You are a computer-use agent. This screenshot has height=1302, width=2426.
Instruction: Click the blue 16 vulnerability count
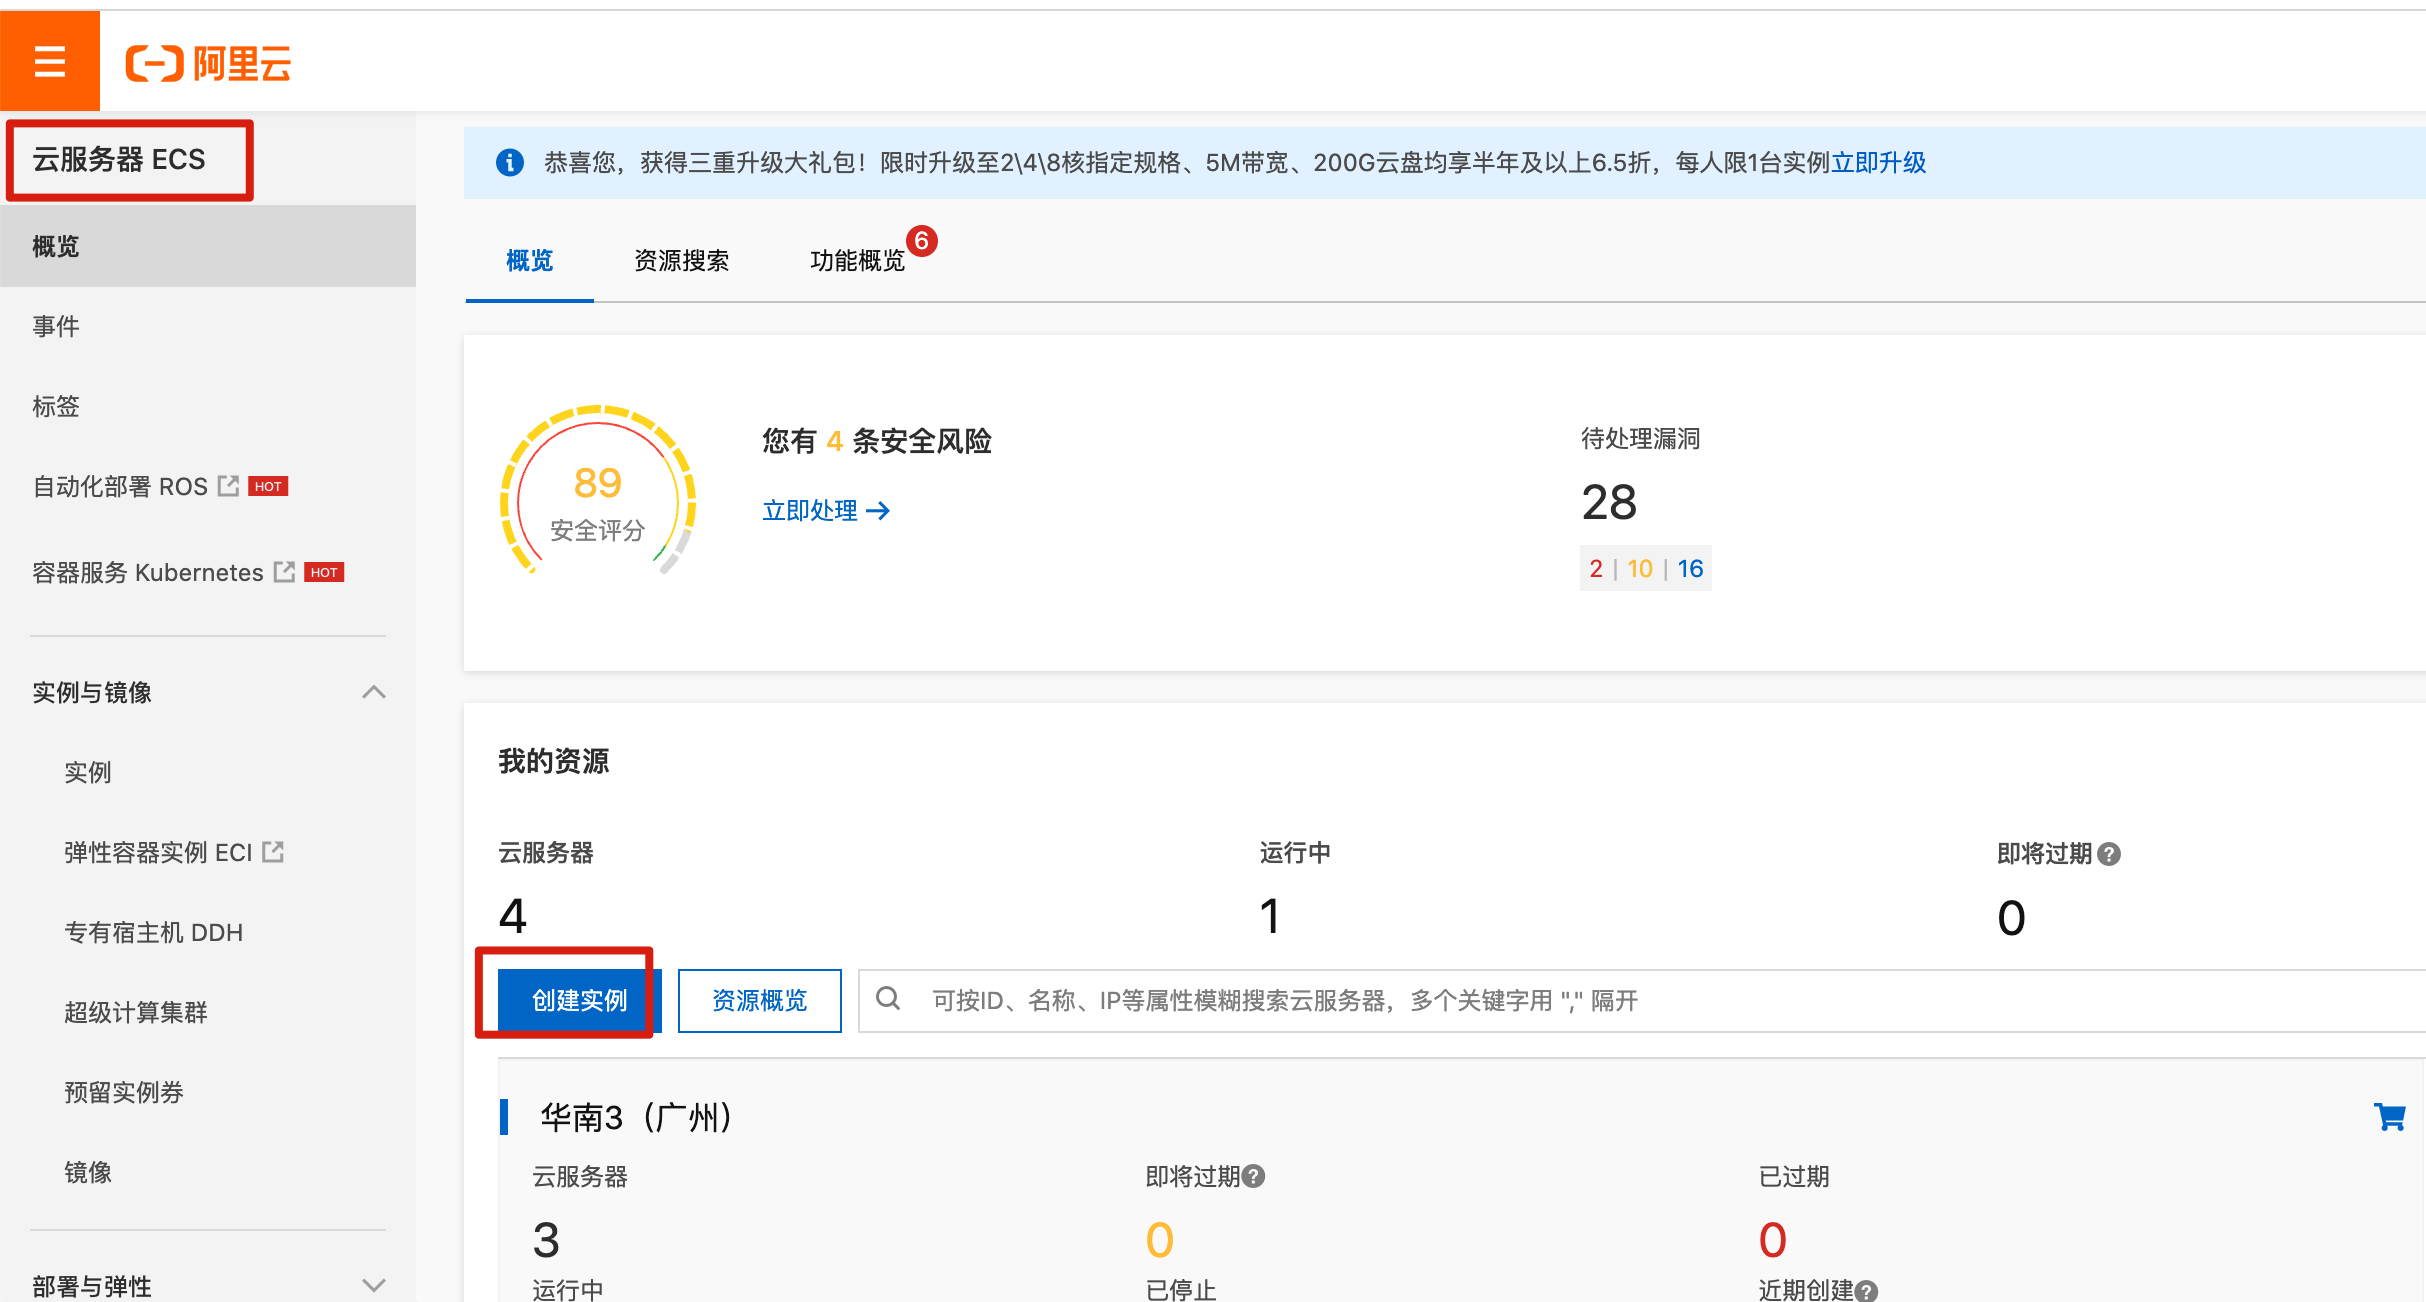click(1690, 569)
